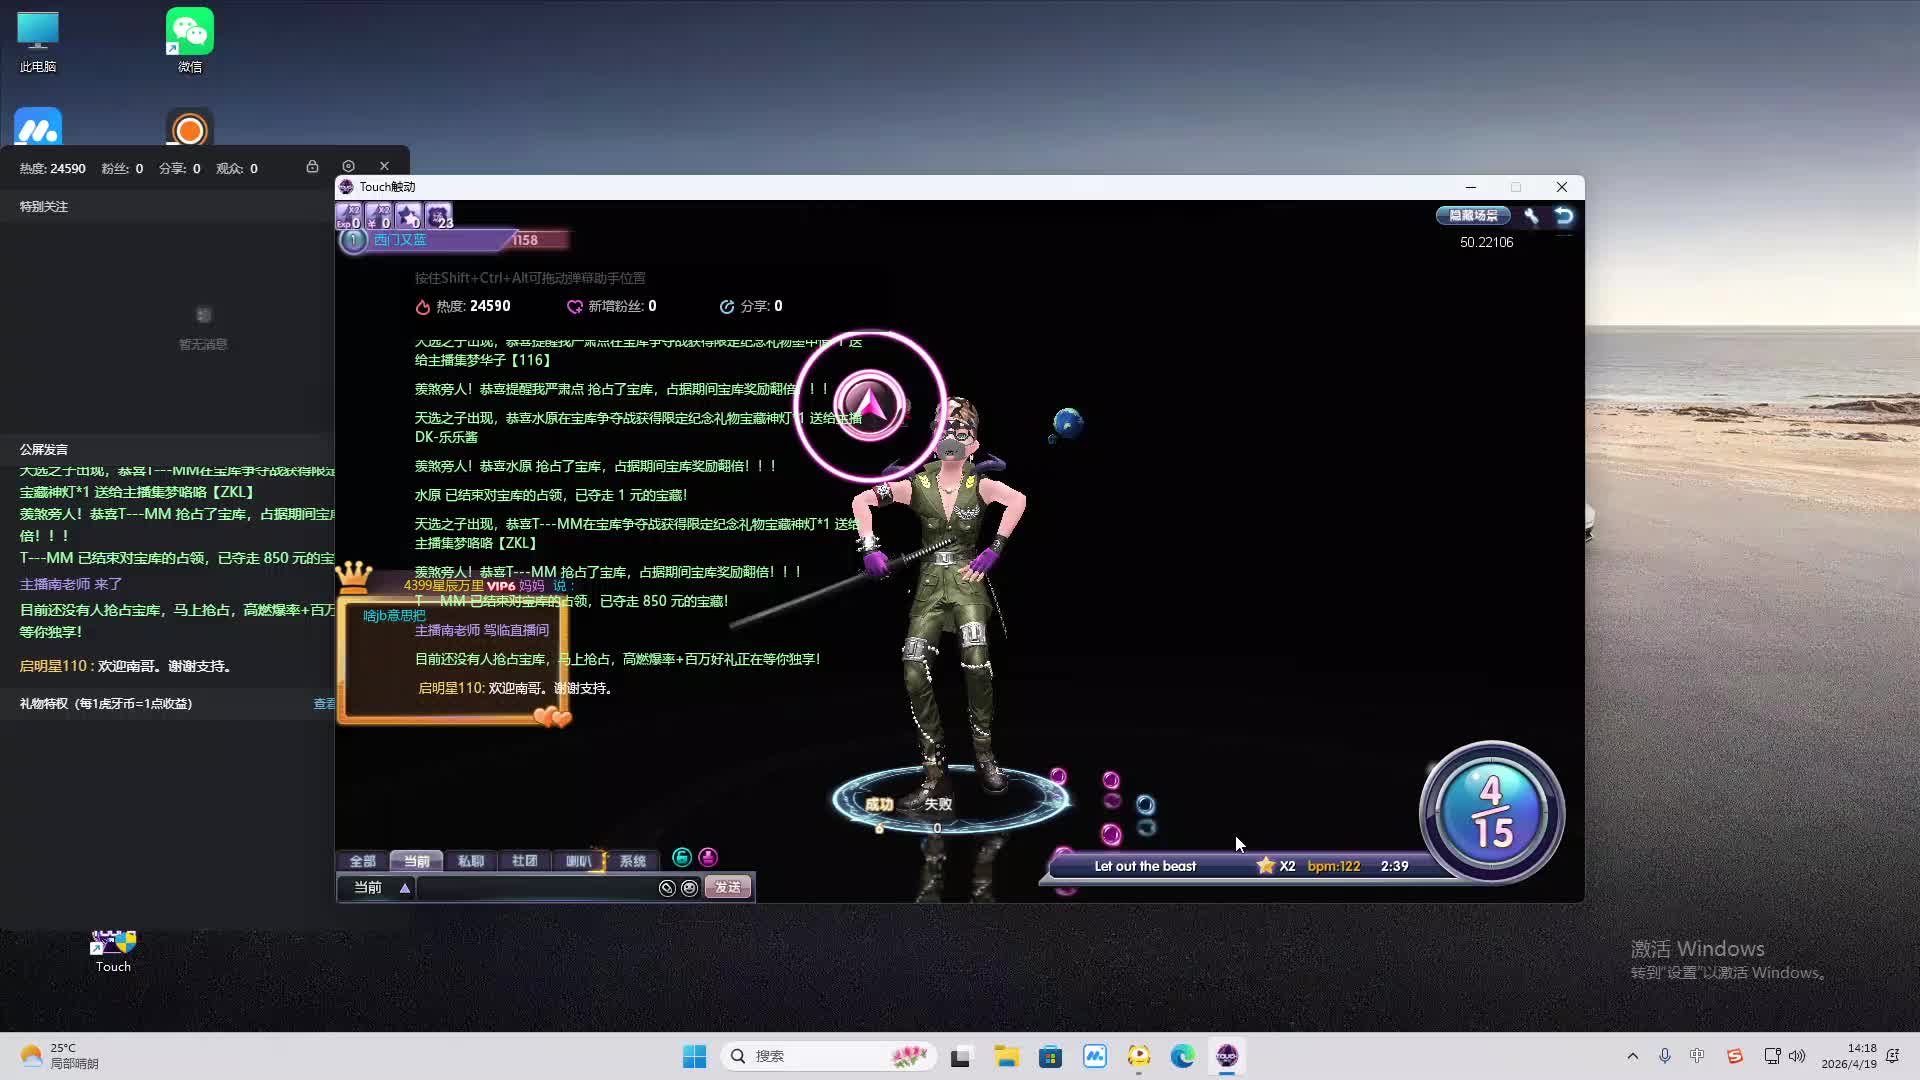Click 特别关注 section header

click(44, 207)
